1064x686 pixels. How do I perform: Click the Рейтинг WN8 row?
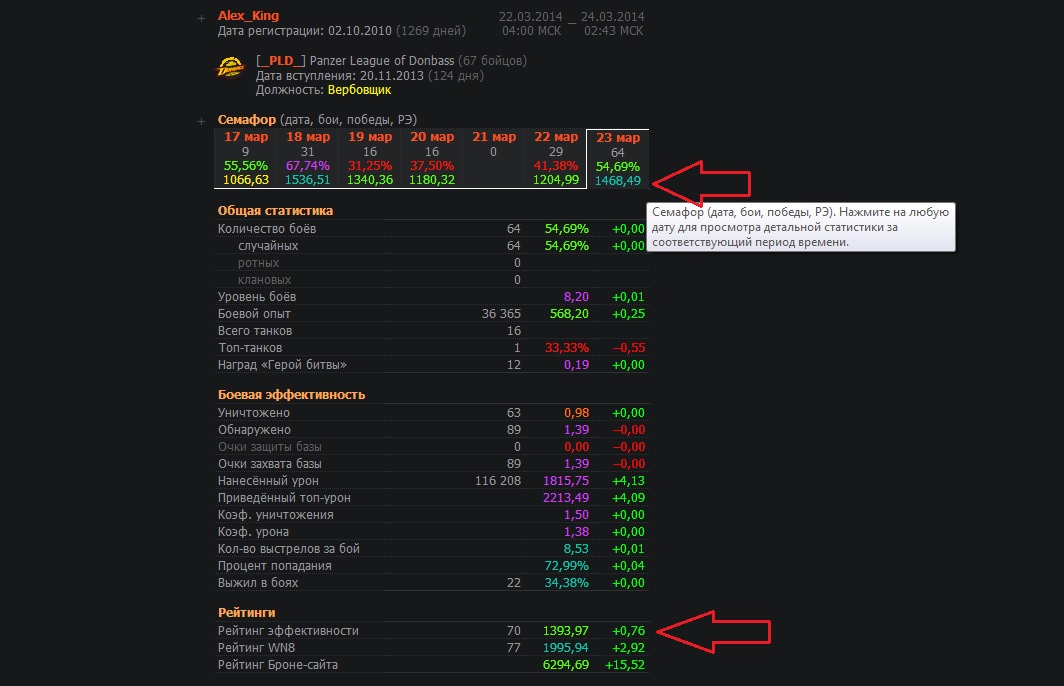tap(432, 647)
